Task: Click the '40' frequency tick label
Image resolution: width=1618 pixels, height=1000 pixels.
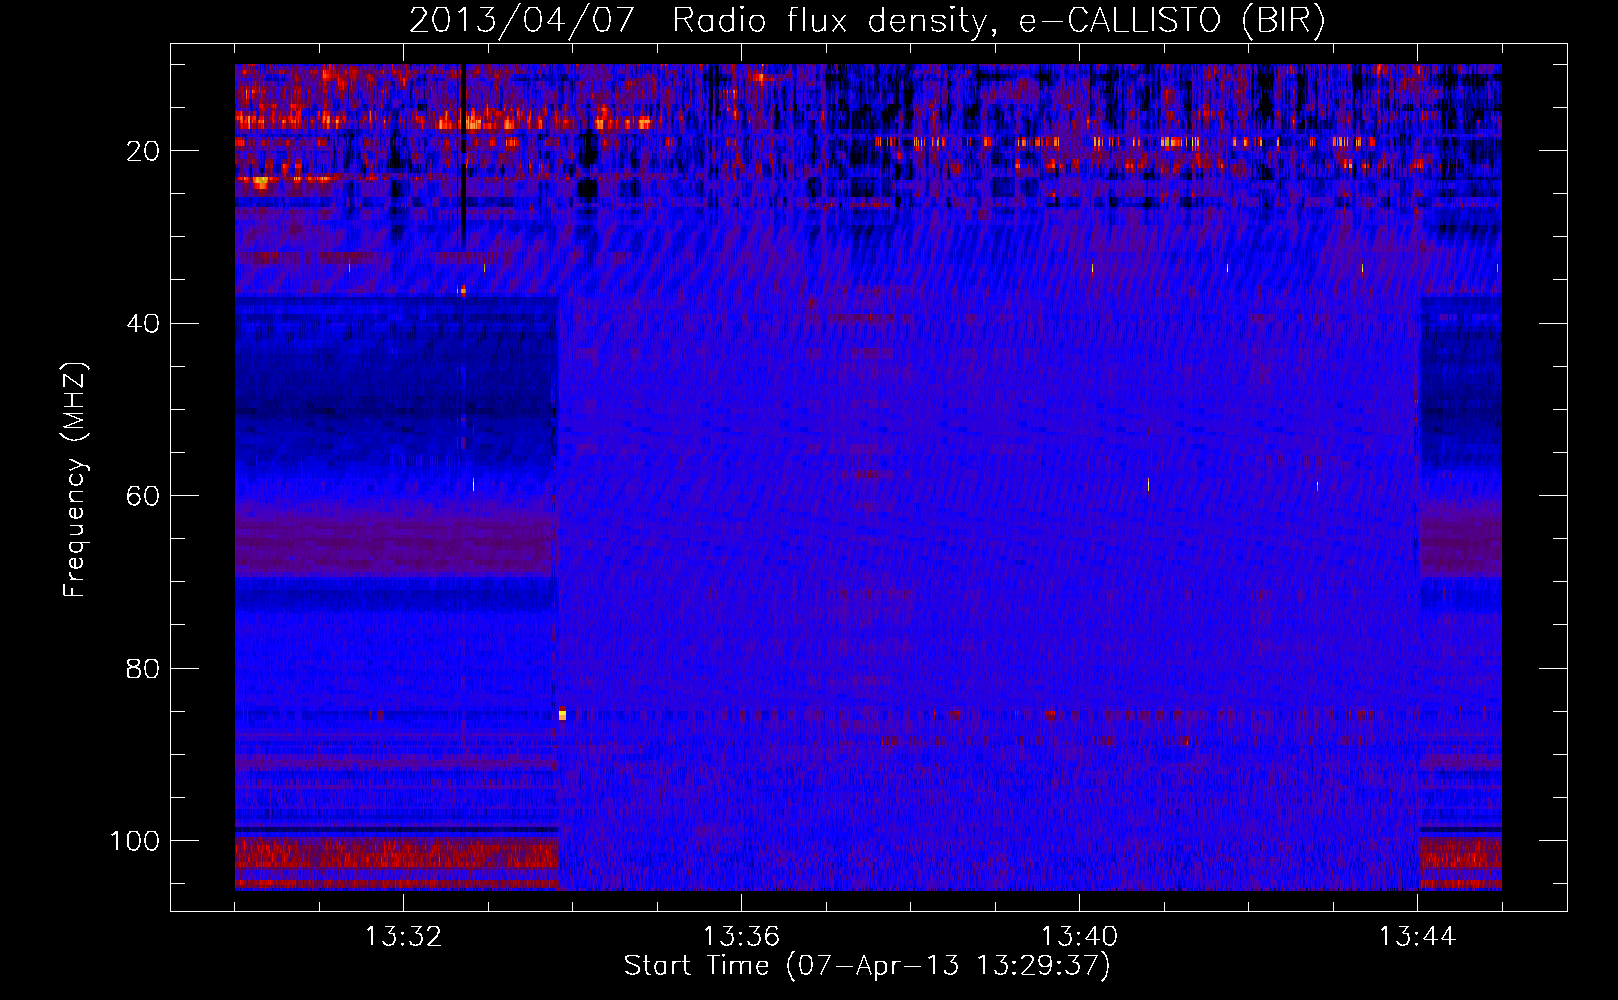Action: 143,324
